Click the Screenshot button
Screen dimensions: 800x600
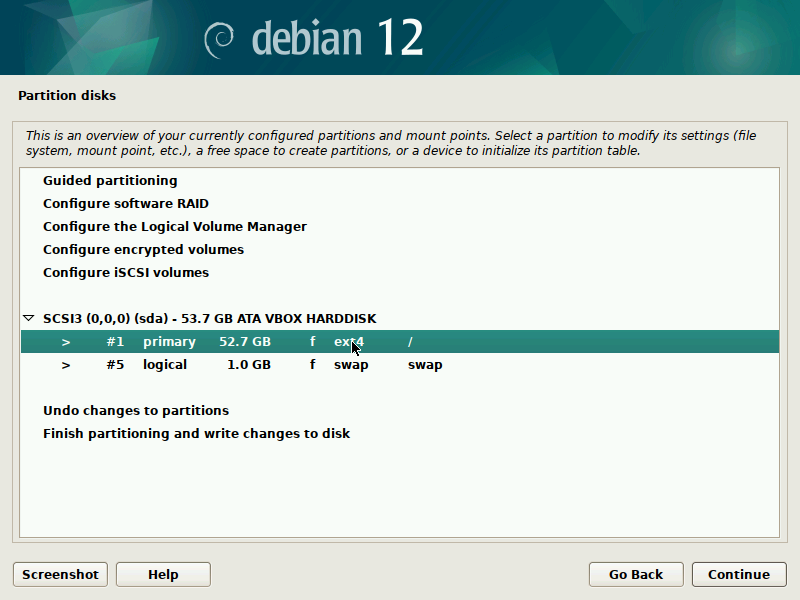pos(60,574)
